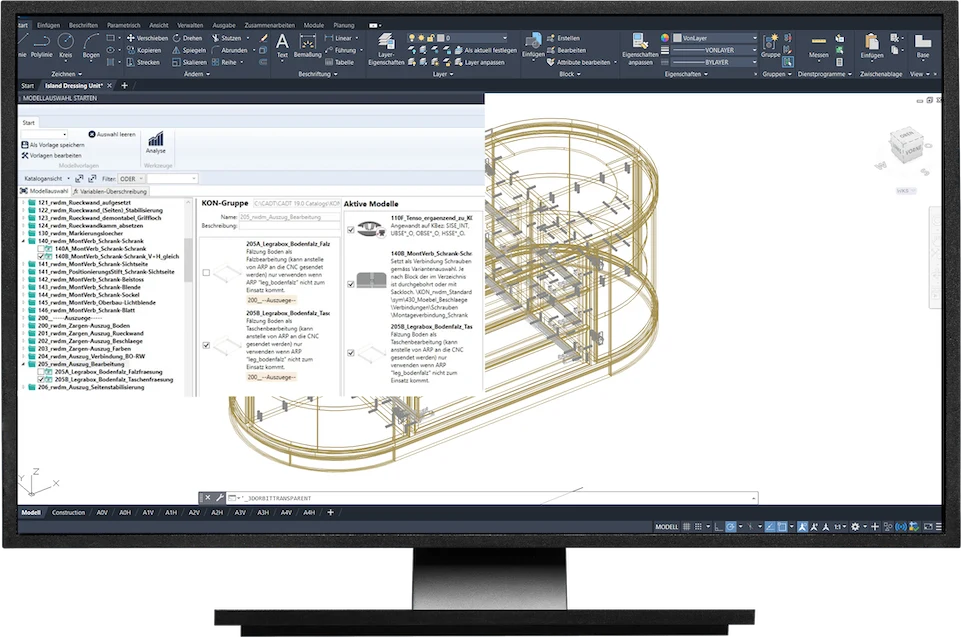Screen dimensions: 961x637
Task: Click the ViewCube in the viewport
Action: pos(906,143)
